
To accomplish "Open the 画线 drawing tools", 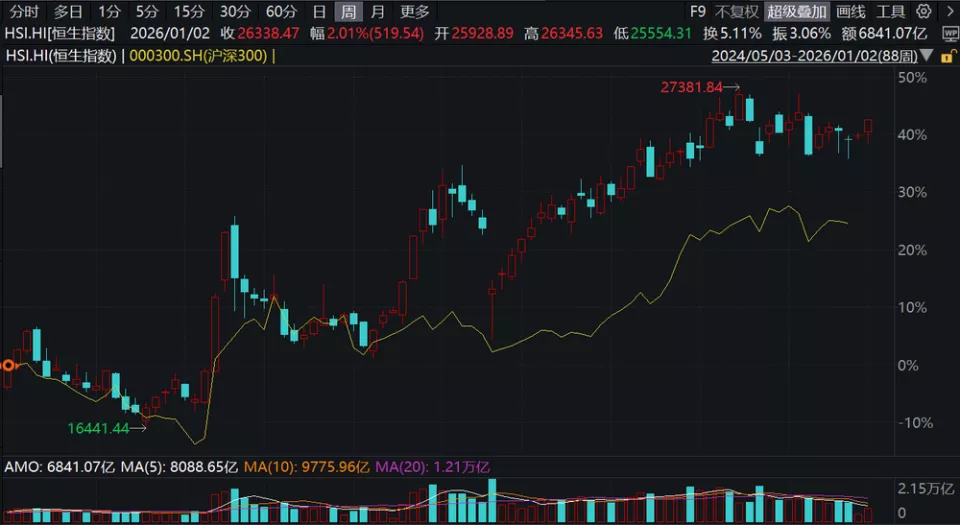I will pos(850,12).
